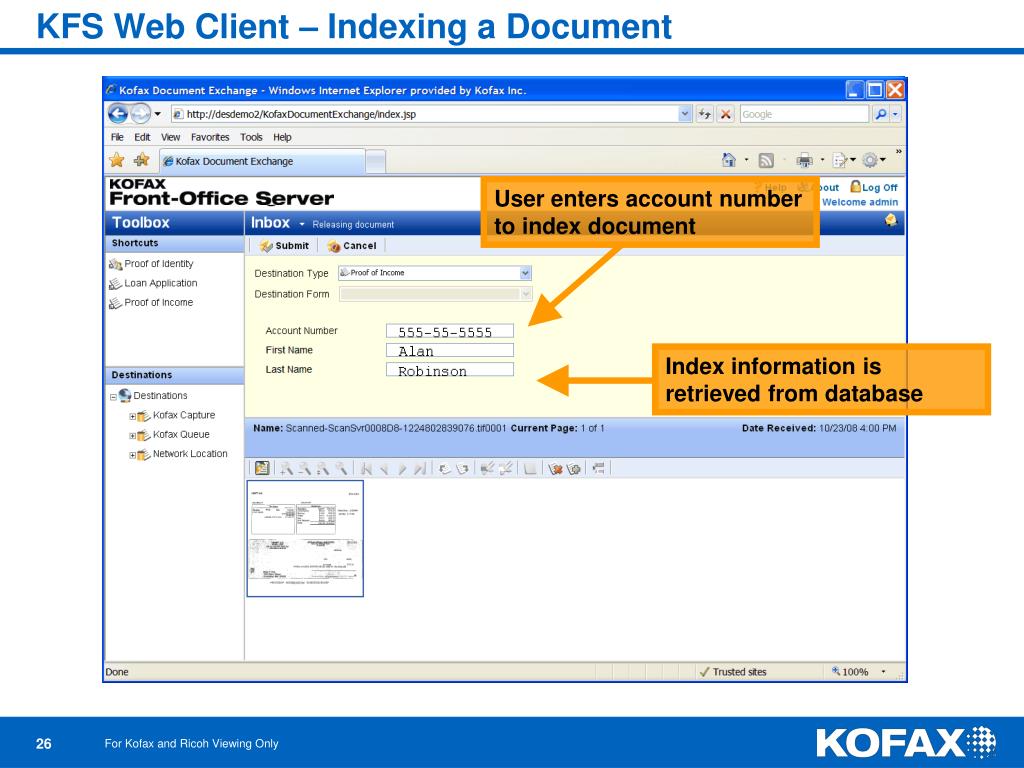This screenshot has height=768, width=1024.
Task: Open the Loan Application shortcut
Action: [x=153, y=283]
